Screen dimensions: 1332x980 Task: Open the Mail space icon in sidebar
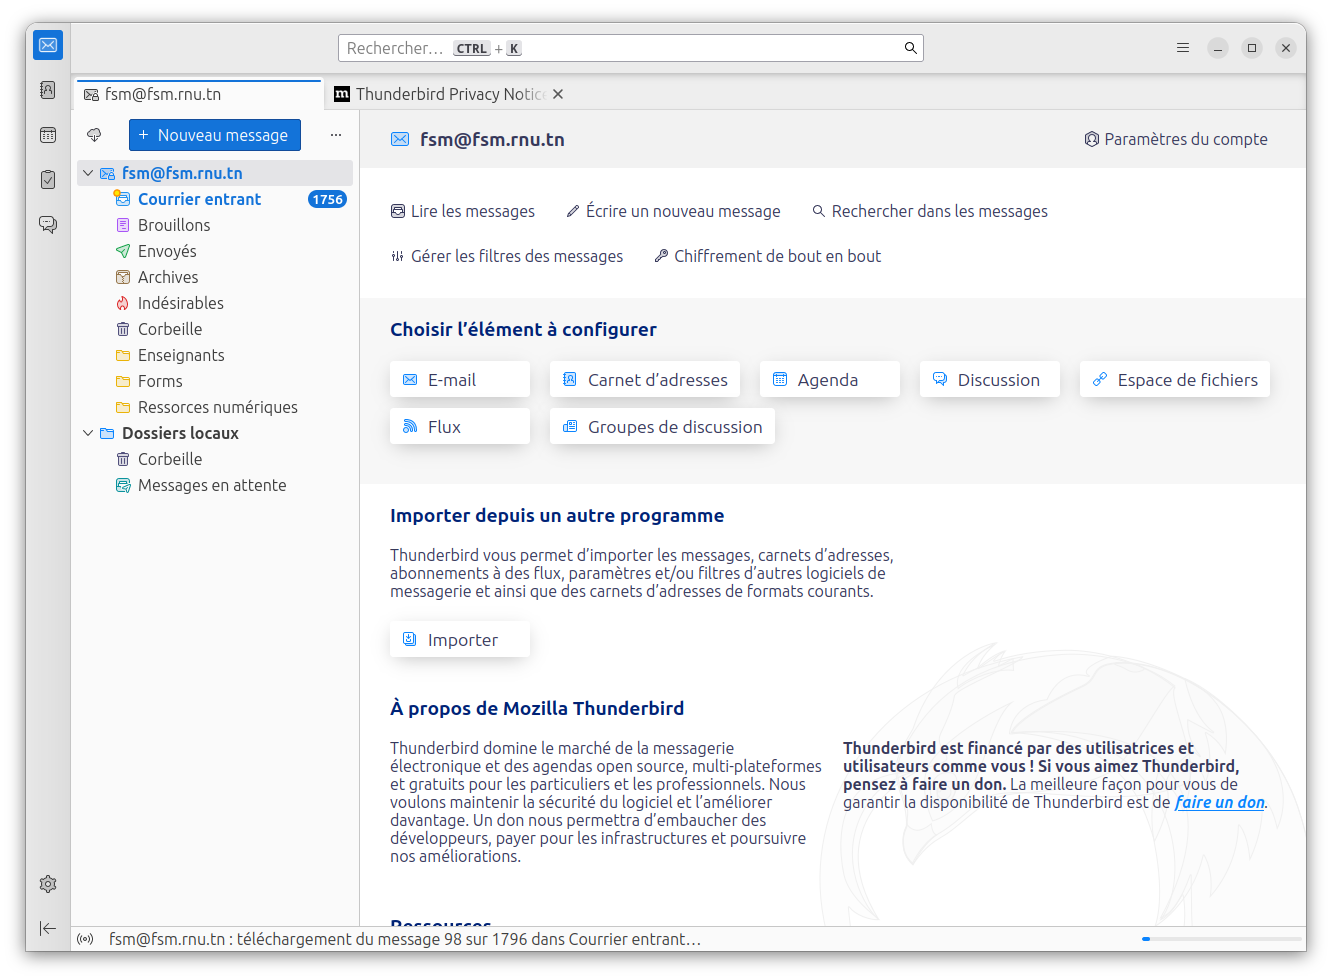point(48,45)
